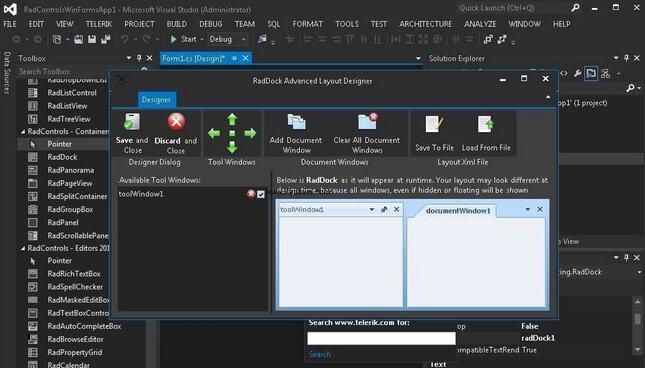This screenshot has height=368, width=645.
Task: Click the Quick Launch magnifier icon
Action: (x=575, y=7)
